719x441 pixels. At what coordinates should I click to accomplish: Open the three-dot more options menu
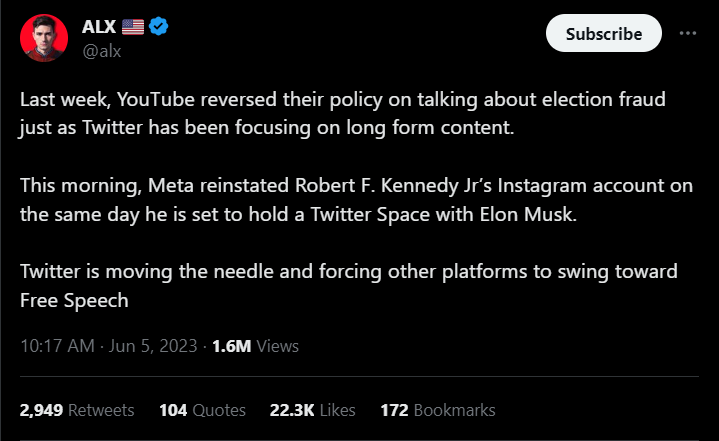pyautogui.click(x=687, y=33)
